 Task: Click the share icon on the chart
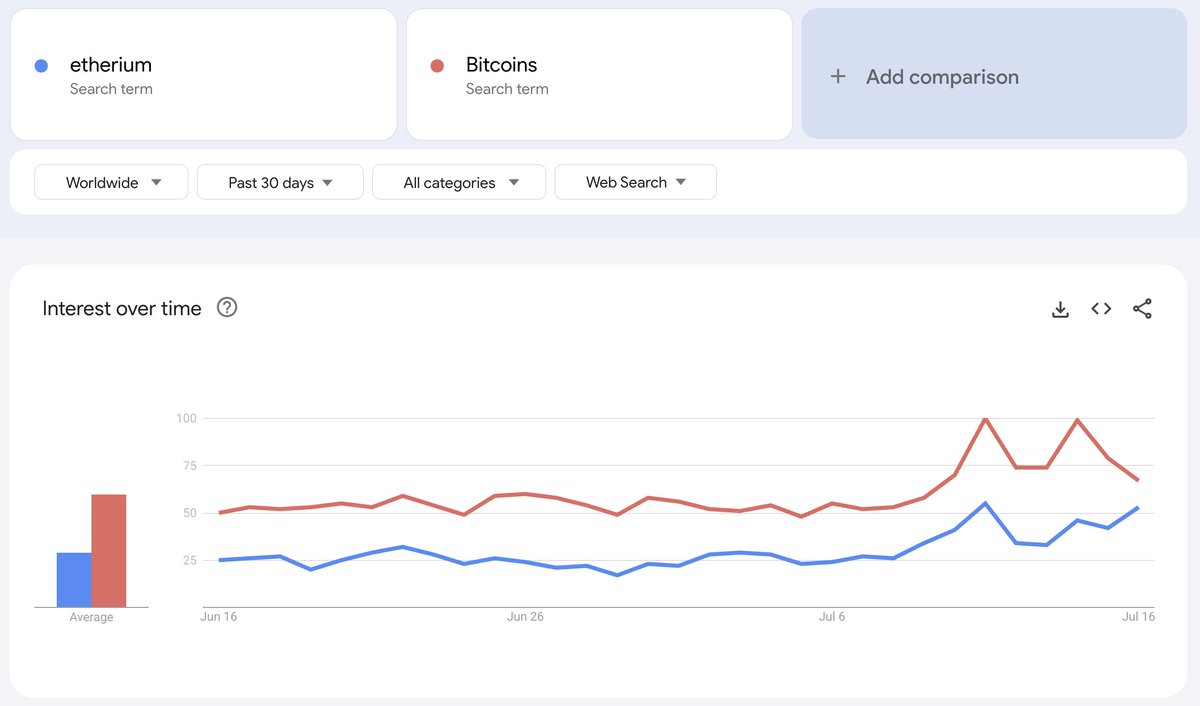click(x=1142, y=309)
